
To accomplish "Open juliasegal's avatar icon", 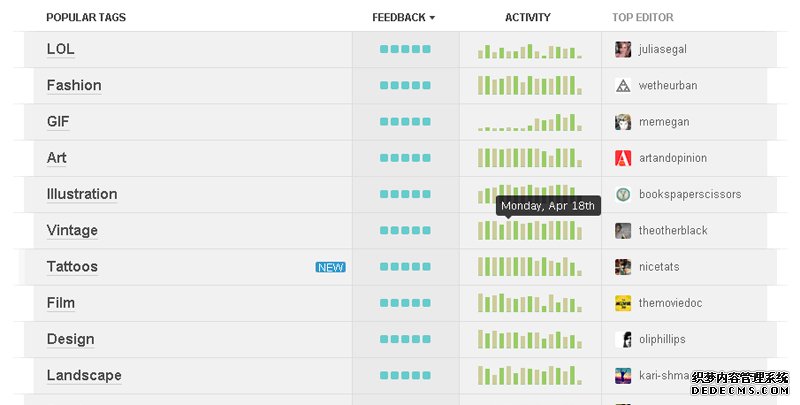I will (623, 49).
